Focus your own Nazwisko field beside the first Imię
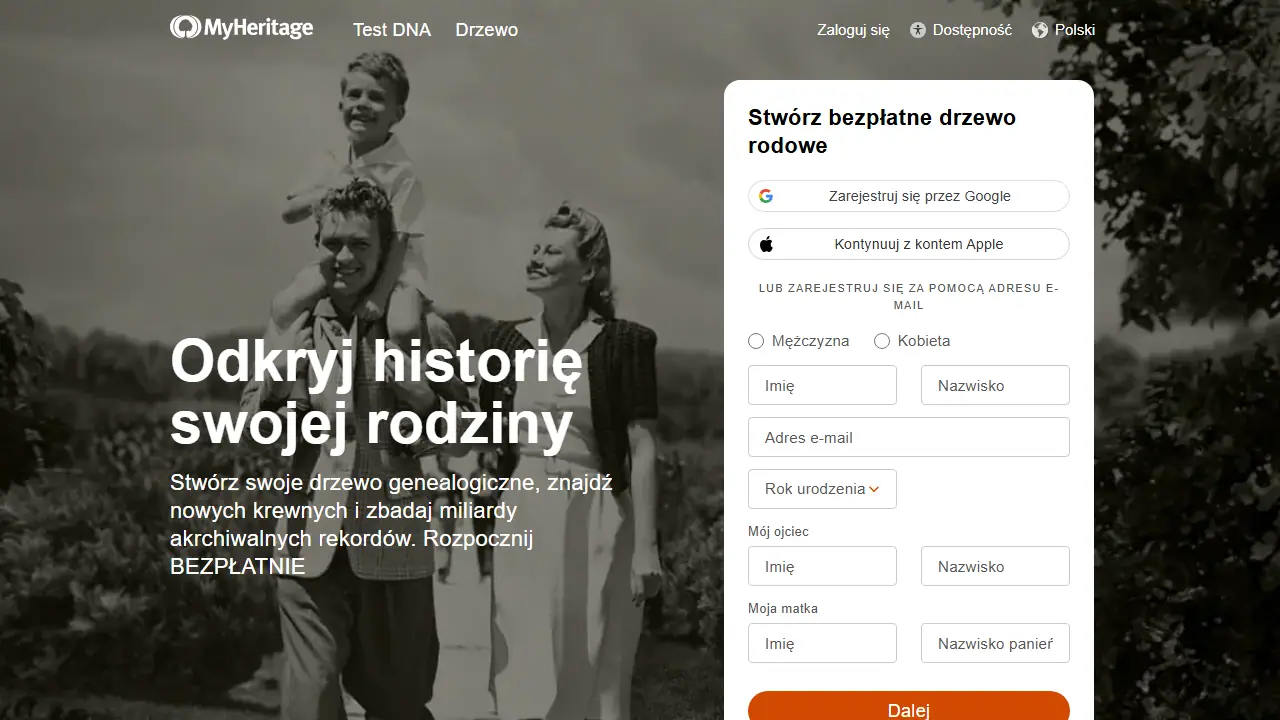The width and height of the screenshot is (1280, 720). tap(995, 385)
